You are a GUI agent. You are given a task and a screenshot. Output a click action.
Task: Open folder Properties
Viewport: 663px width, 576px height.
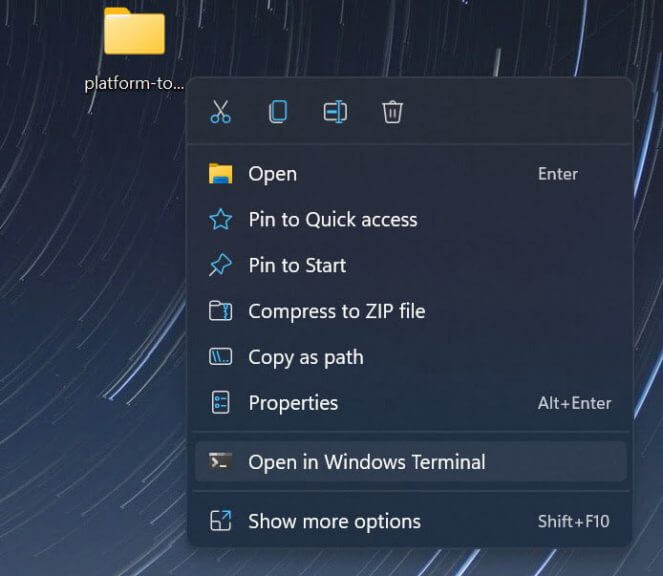[x=410, y=403]
